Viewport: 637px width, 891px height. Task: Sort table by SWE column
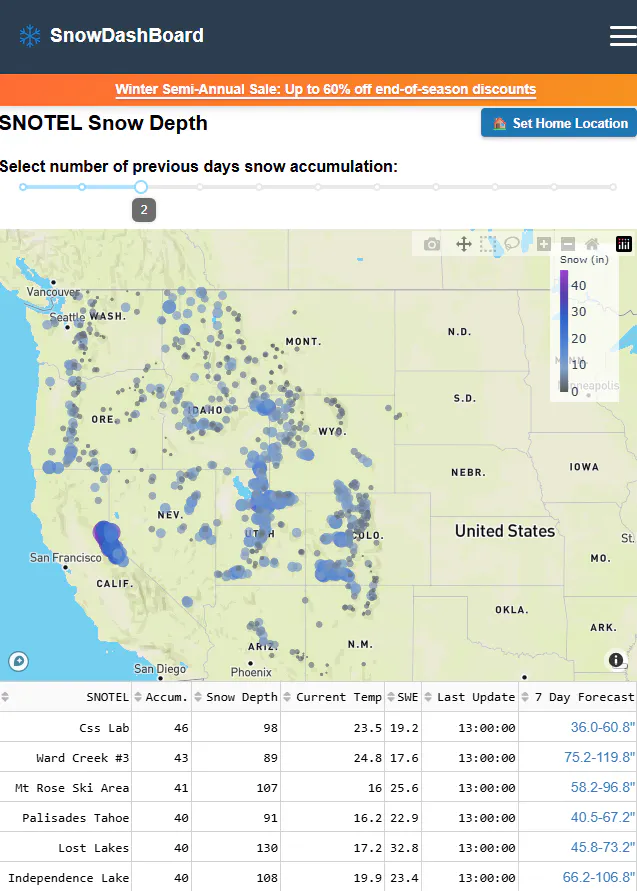[x=391, y=697]
